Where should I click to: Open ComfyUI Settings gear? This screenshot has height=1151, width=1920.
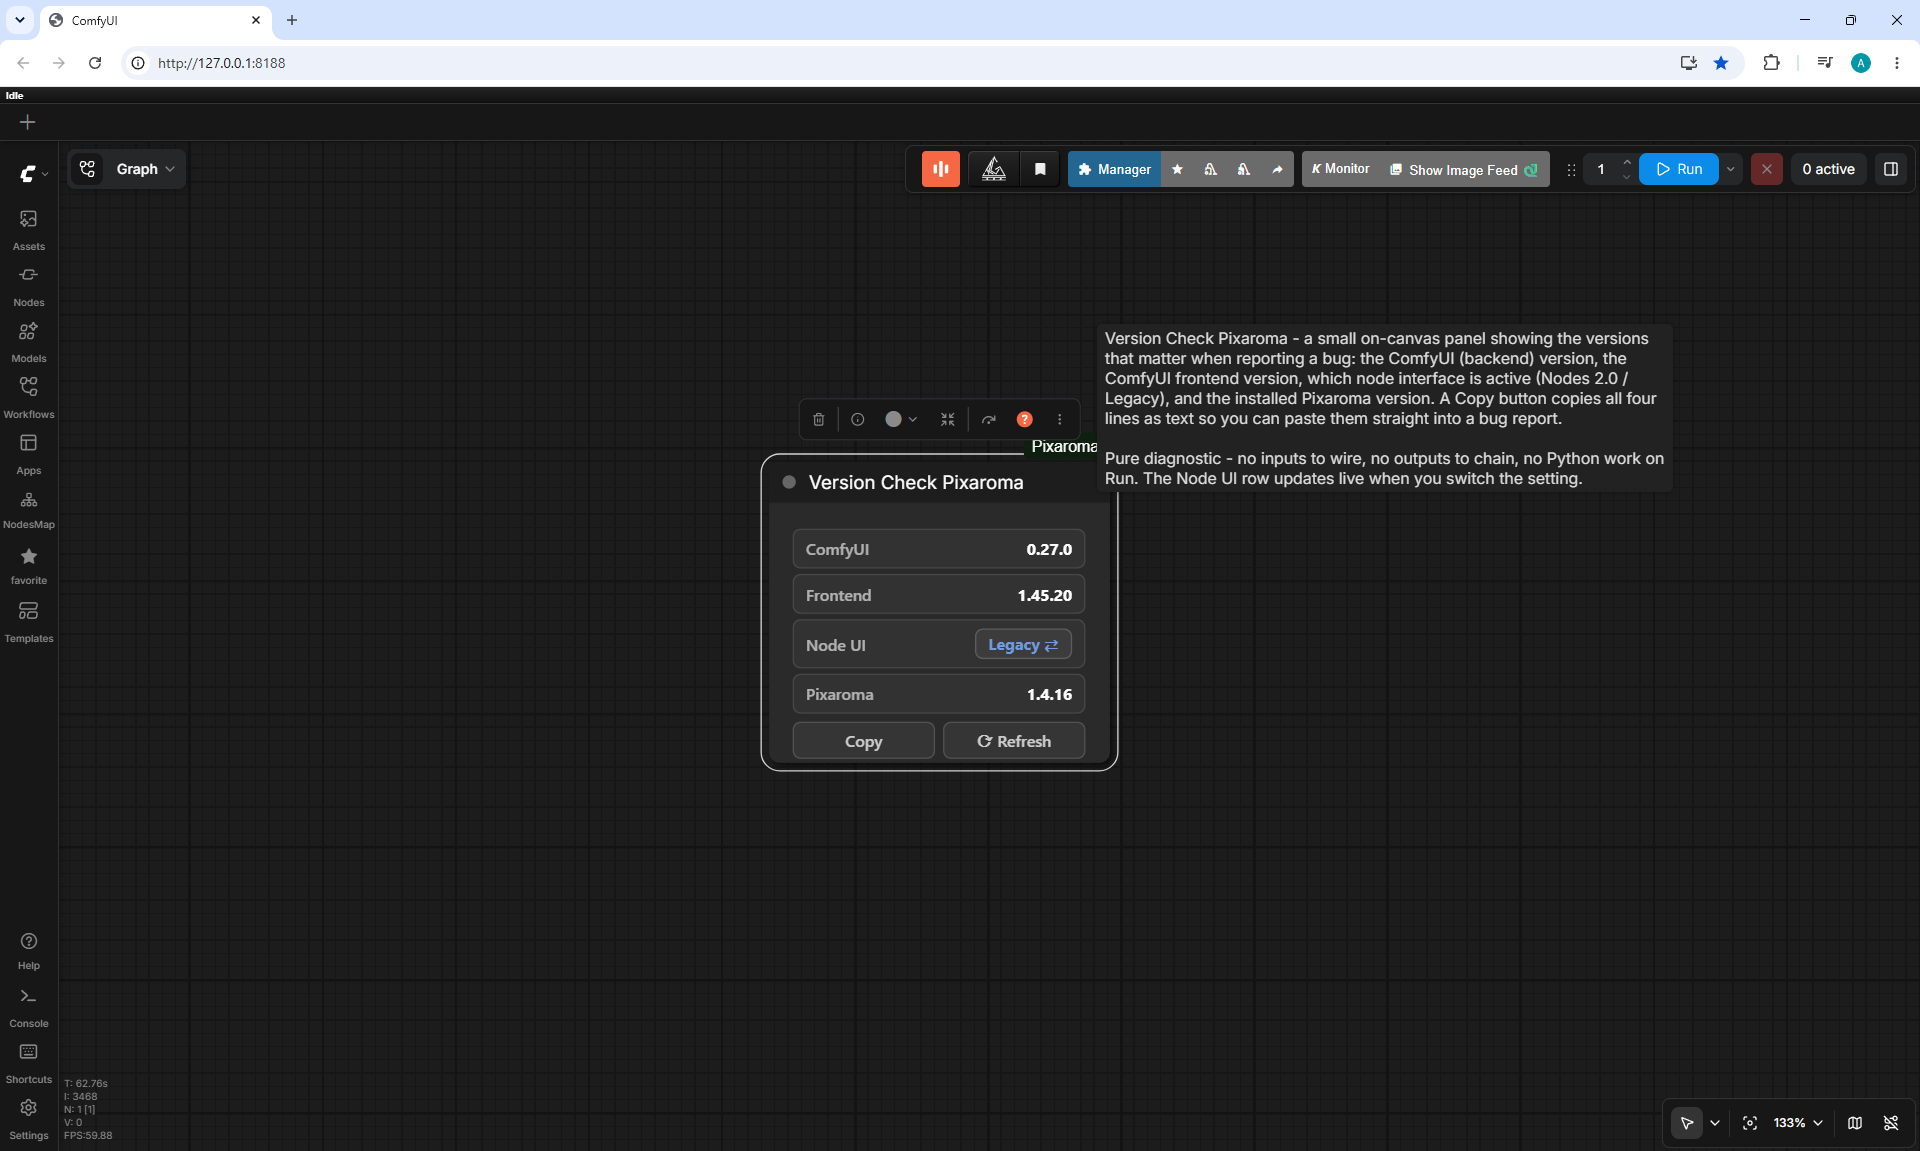coord(28,1119)
